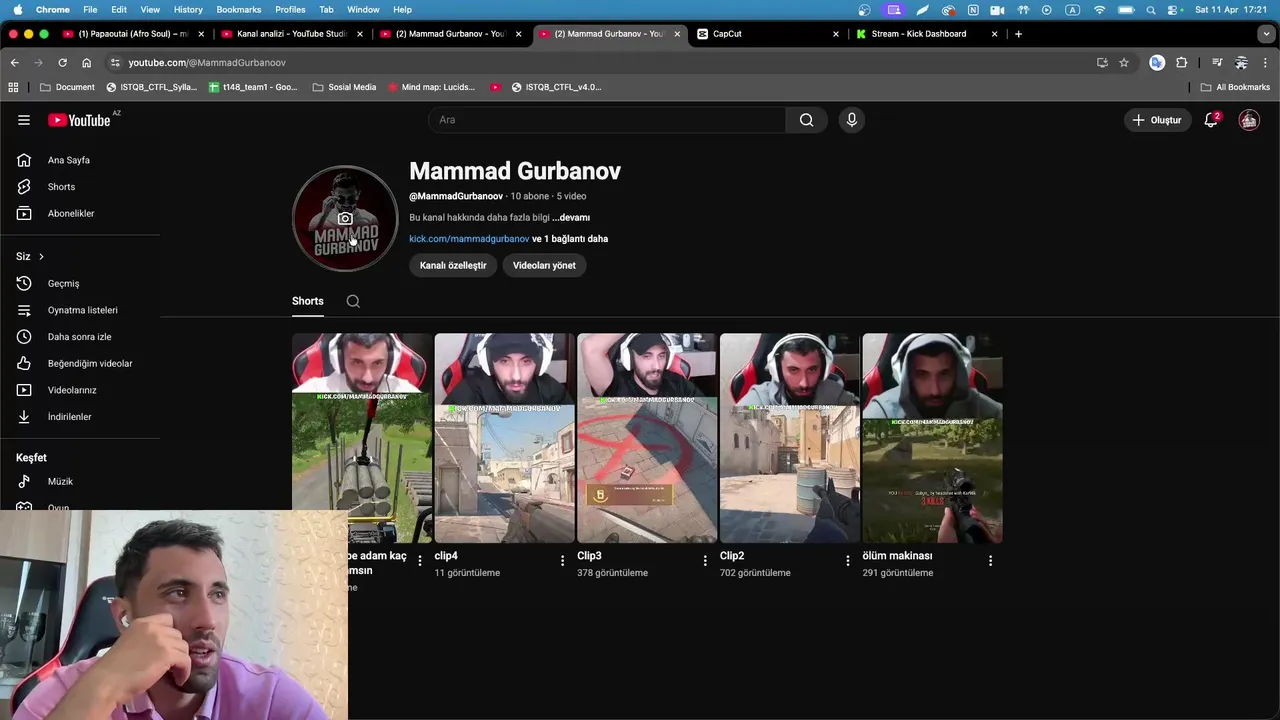Click Kanalı özelleştir button

453,265
